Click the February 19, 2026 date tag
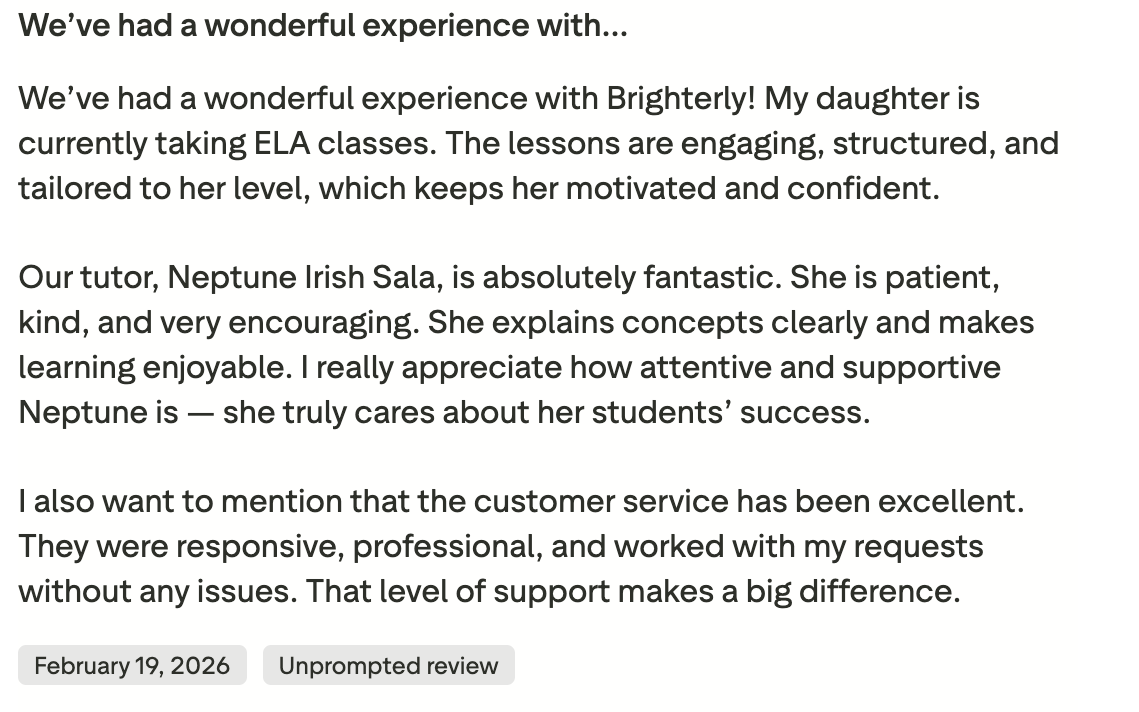 (132, 666)
